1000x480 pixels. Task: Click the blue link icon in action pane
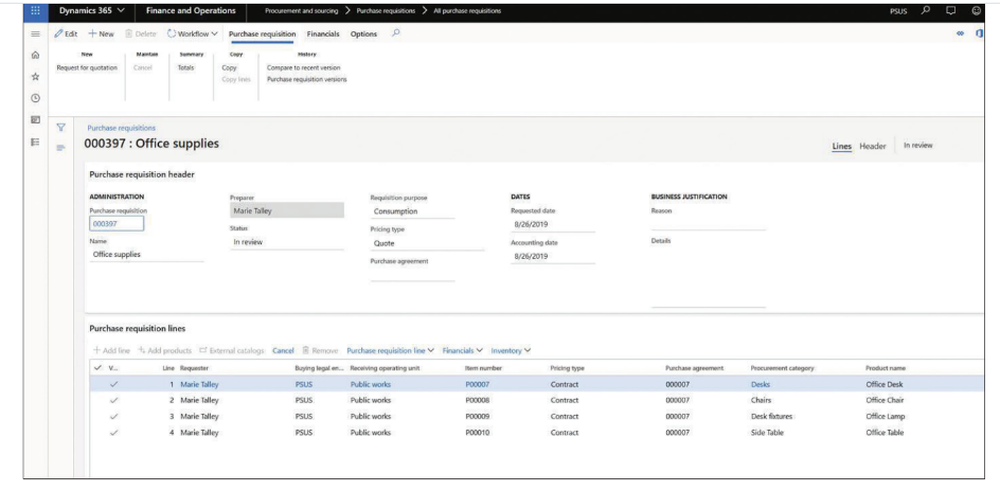coord(960,34)
